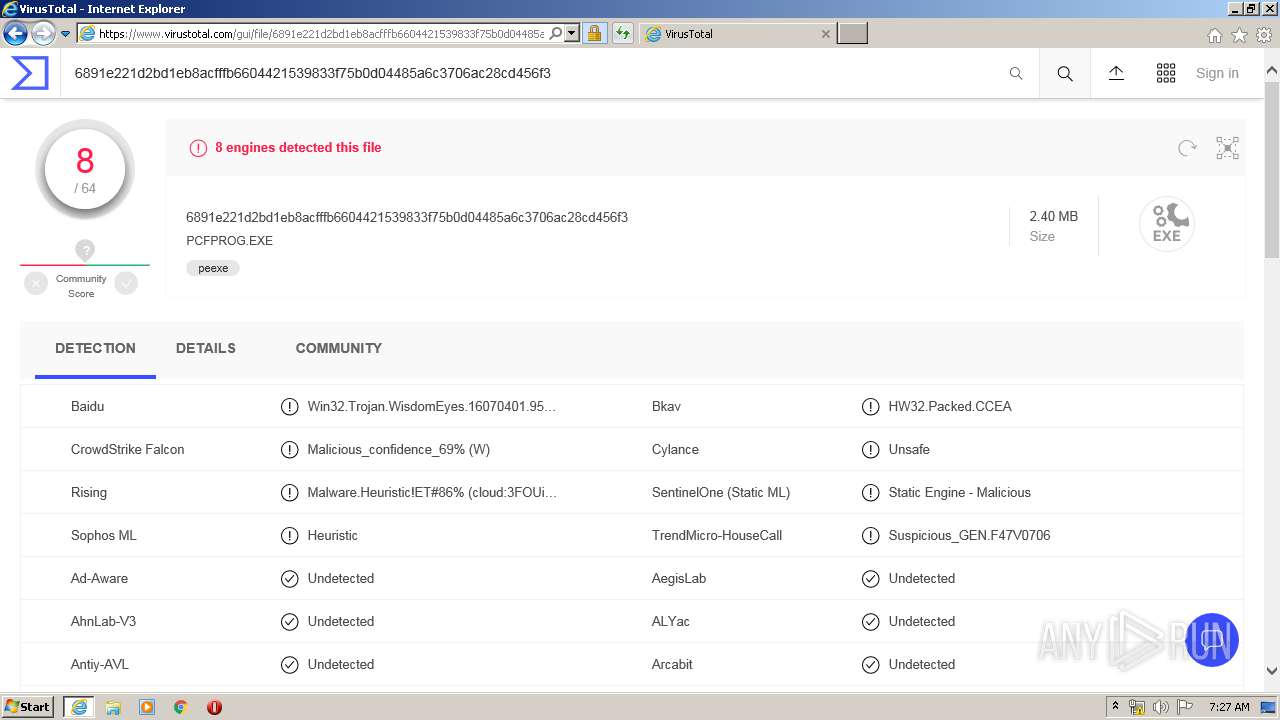Select Static Engine - Malicious text
Viewport: 1280px width, 720px height.
point(959,492)
